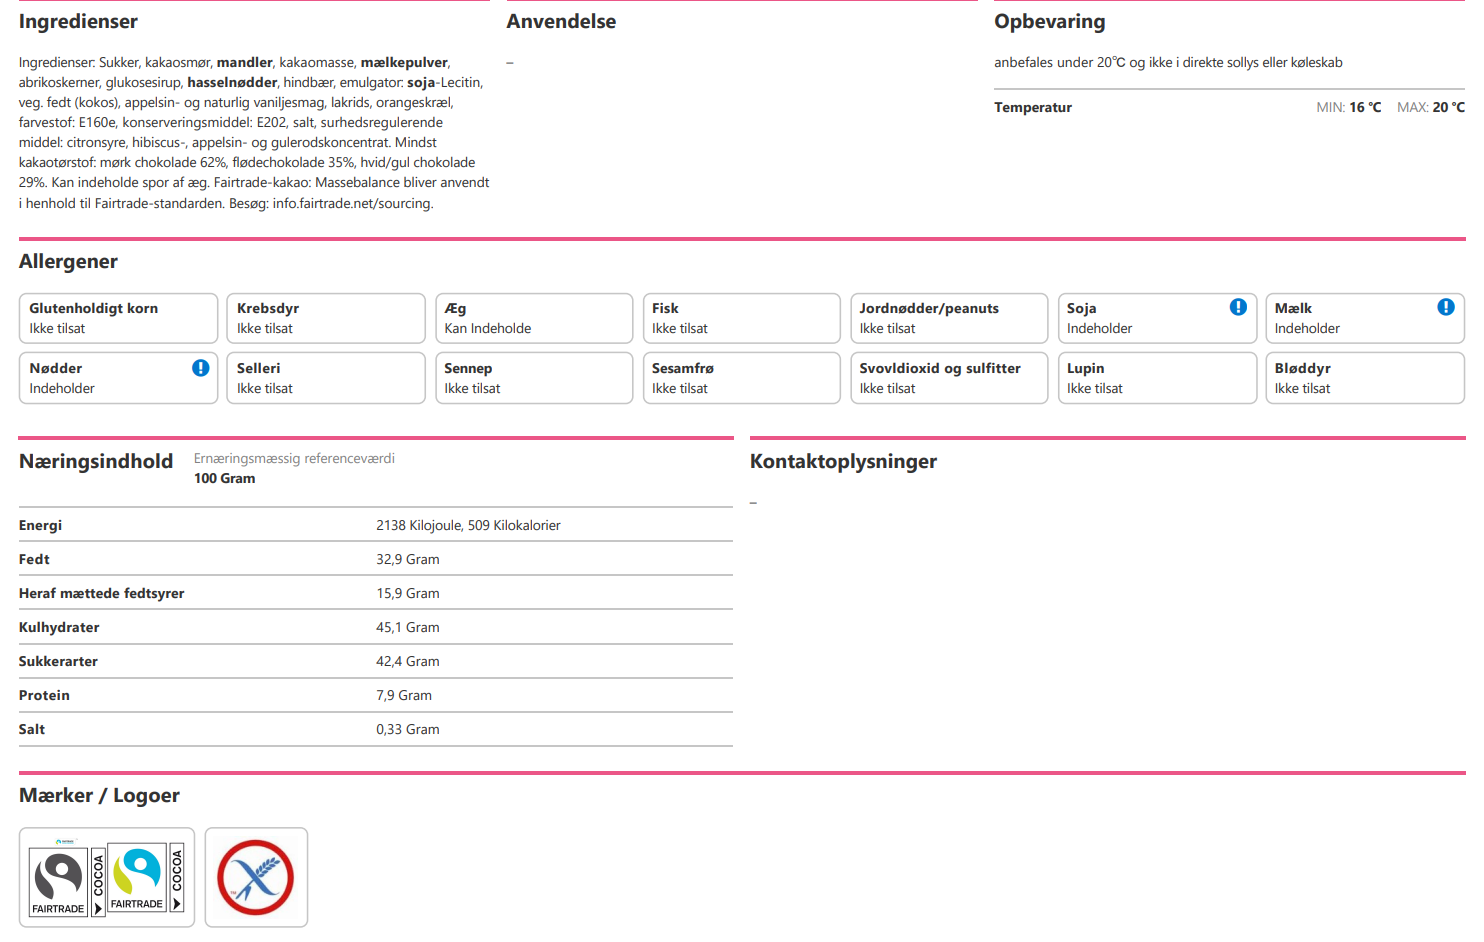Click the Sesamfrø allergen card

click(740, 378)
